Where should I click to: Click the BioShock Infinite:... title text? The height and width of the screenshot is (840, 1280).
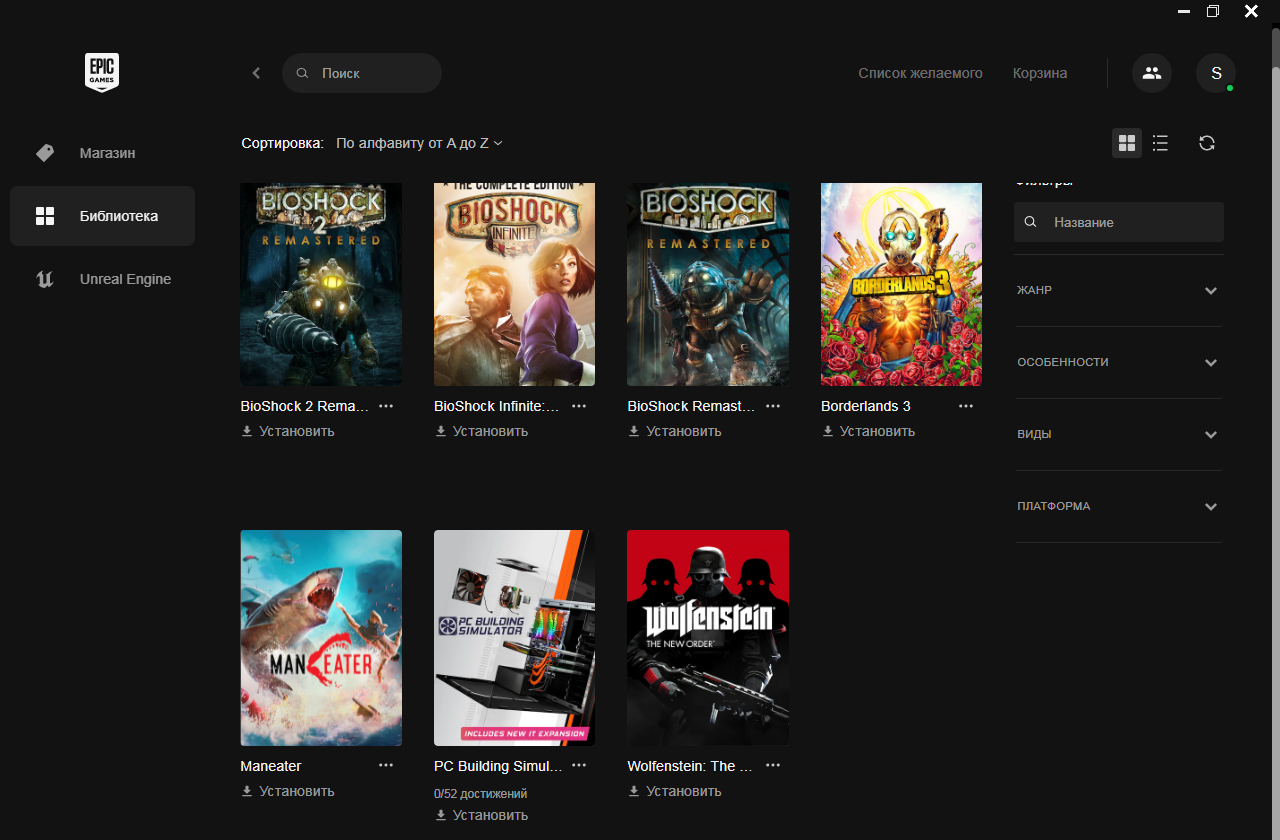coord(496,406)
